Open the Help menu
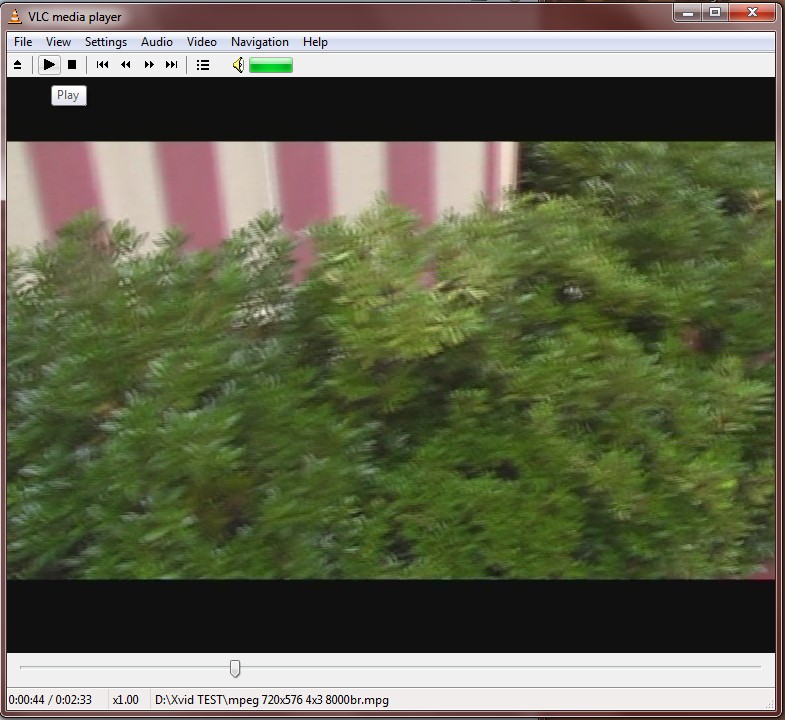The image size is (785, 720). click(315, 42)
